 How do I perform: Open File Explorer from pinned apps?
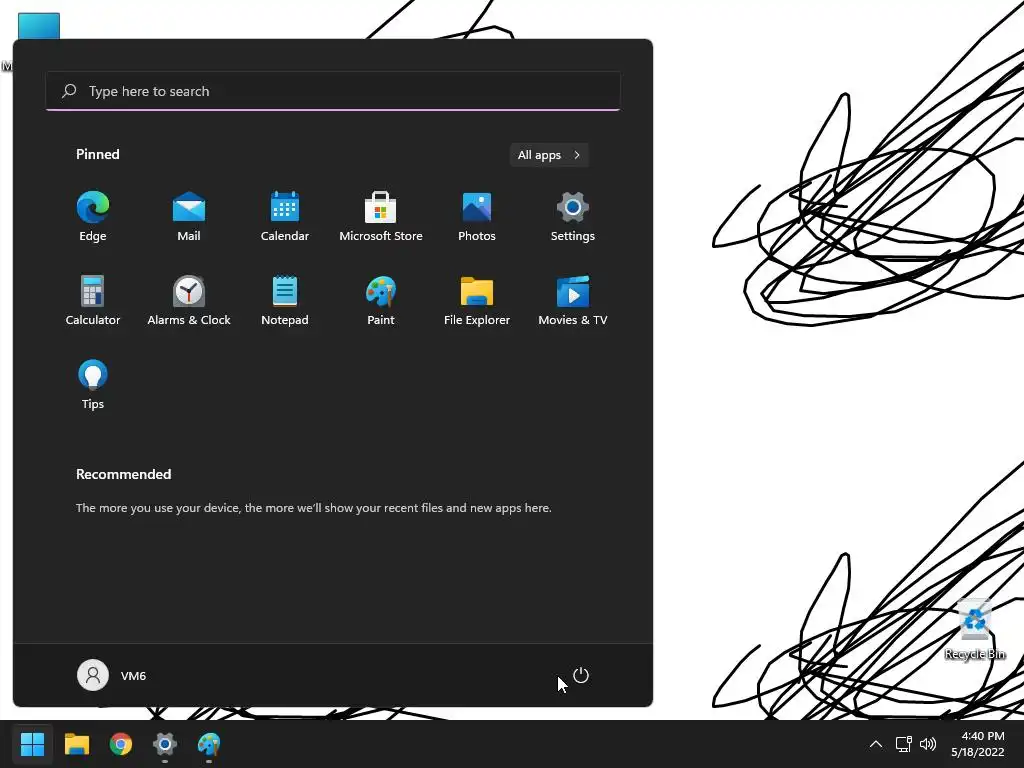coord(477,300)
